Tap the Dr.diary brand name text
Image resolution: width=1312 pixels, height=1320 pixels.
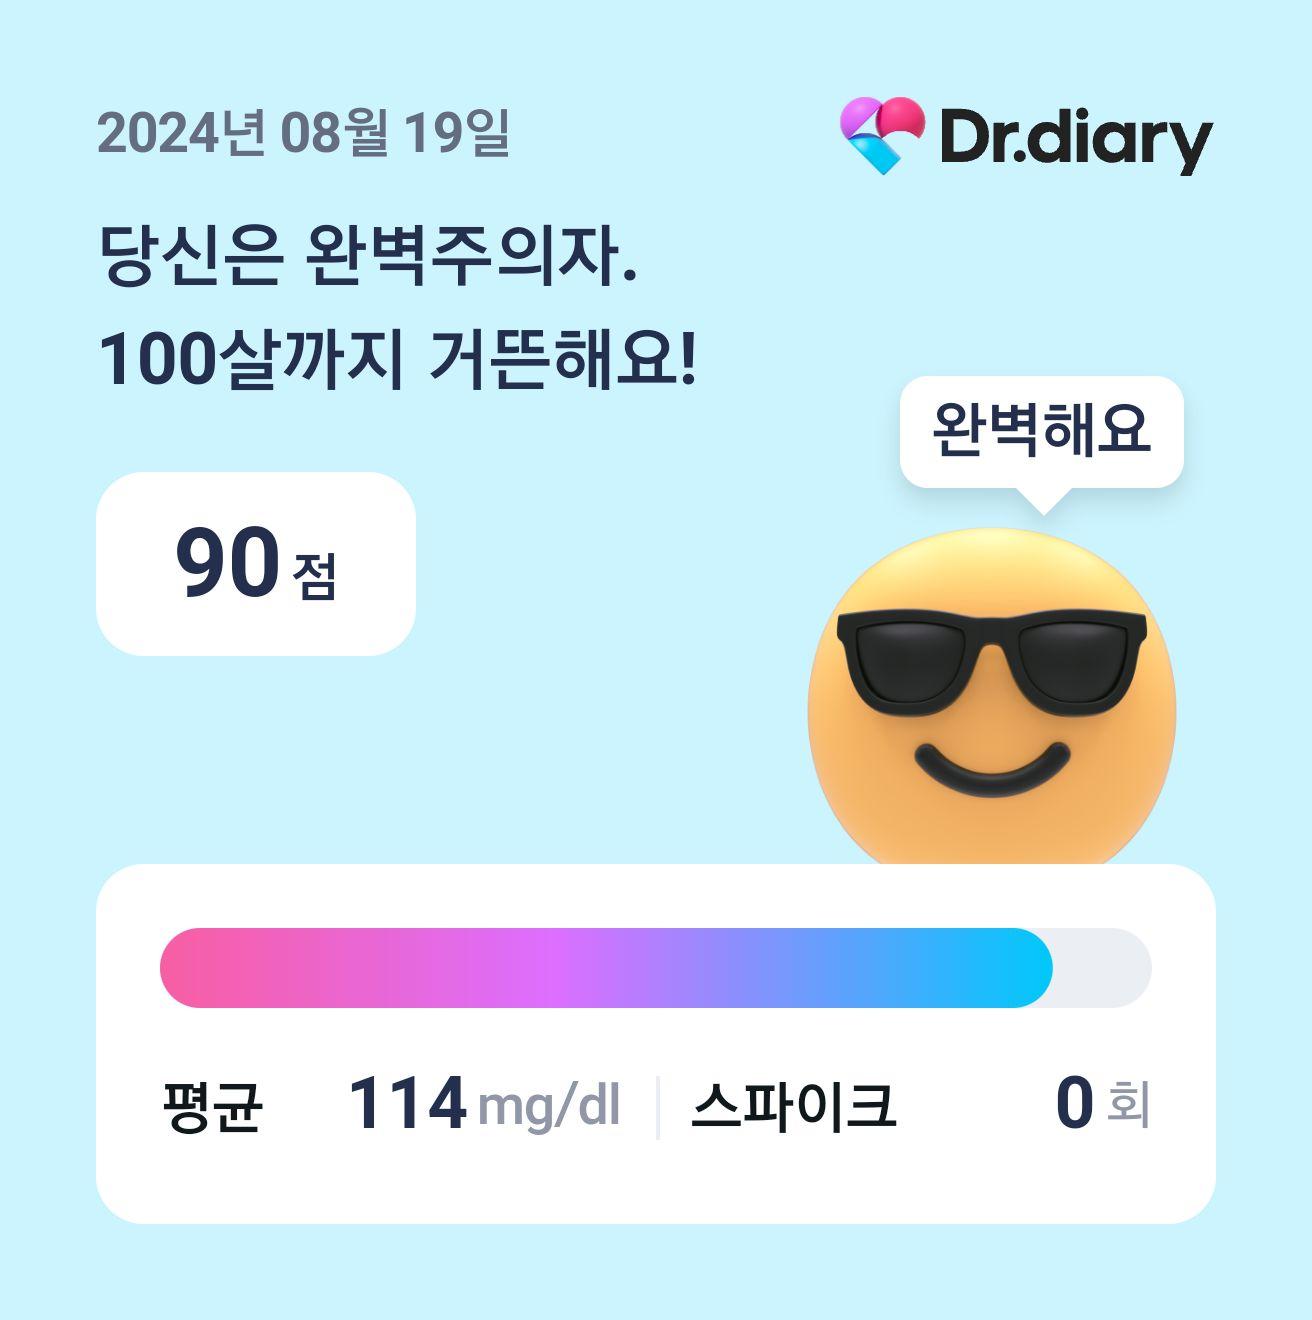tap(1076, 140)
